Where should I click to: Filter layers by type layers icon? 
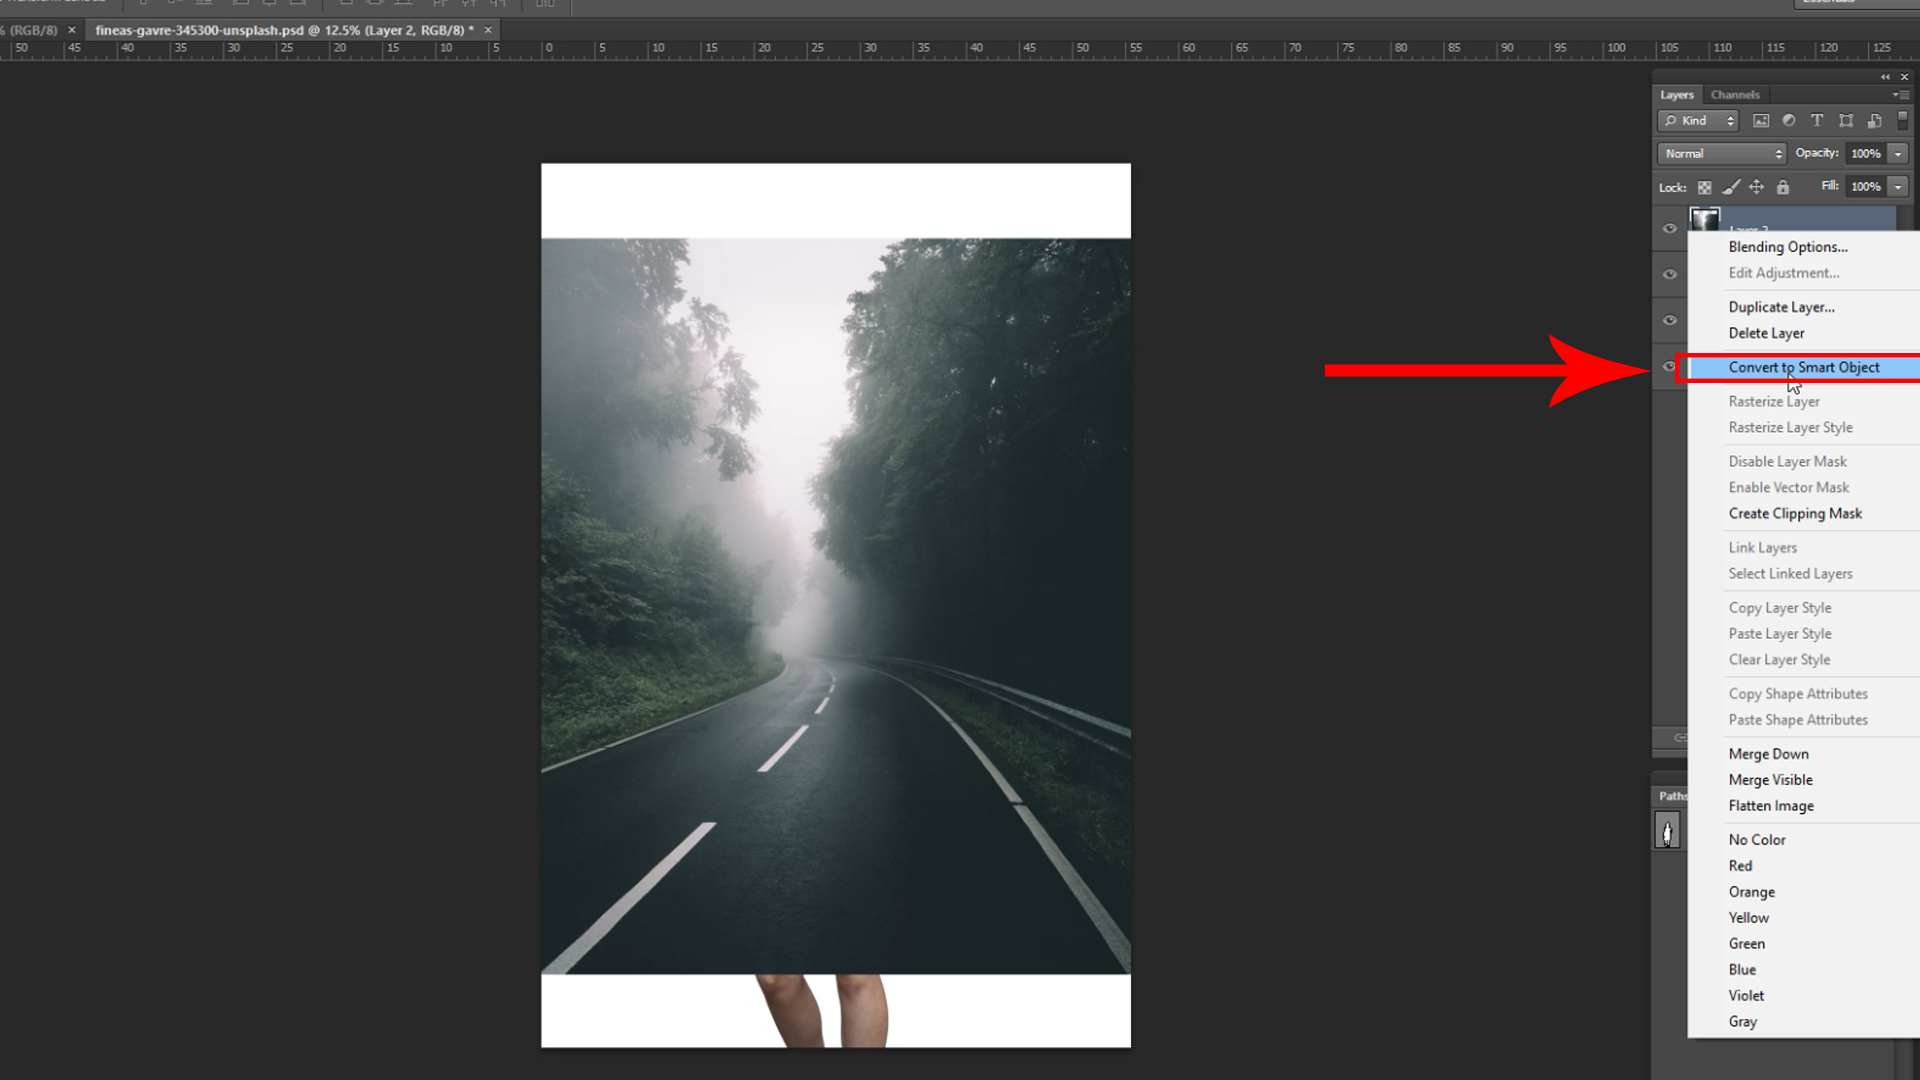point(1818,120)
